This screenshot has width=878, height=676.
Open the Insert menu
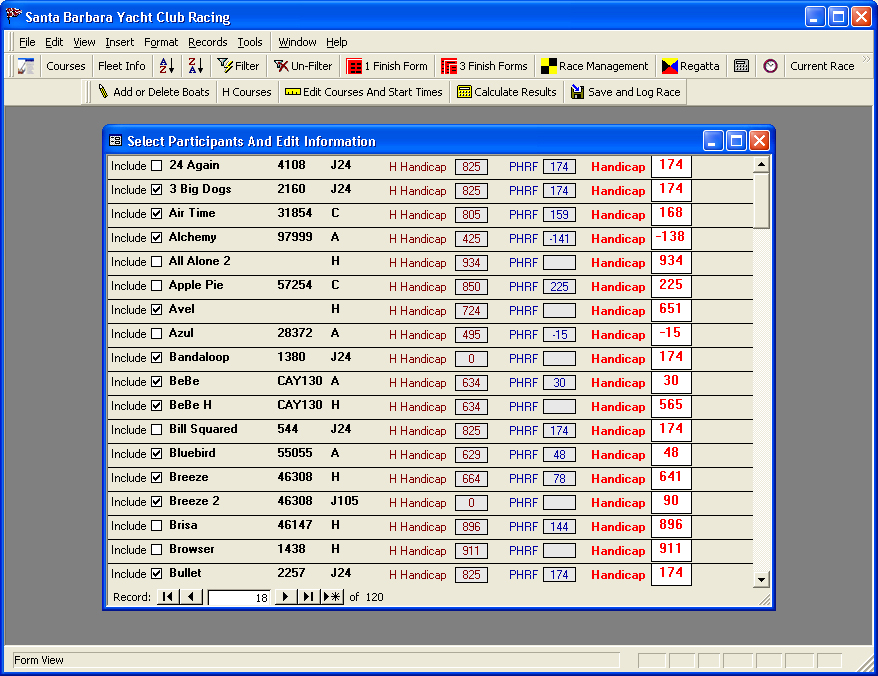119,42
